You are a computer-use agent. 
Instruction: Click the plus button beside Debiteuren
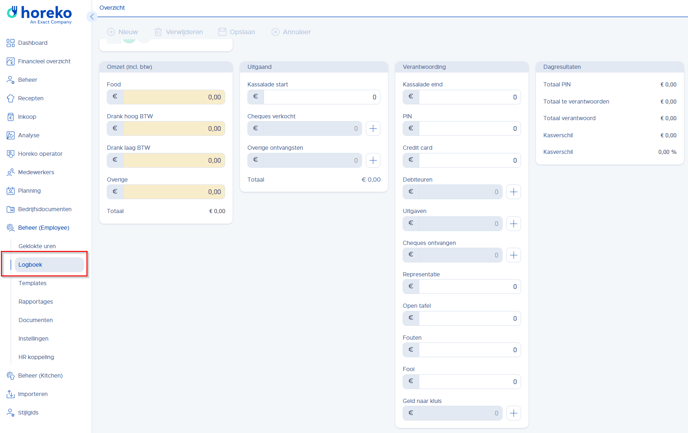coord(513,192)
